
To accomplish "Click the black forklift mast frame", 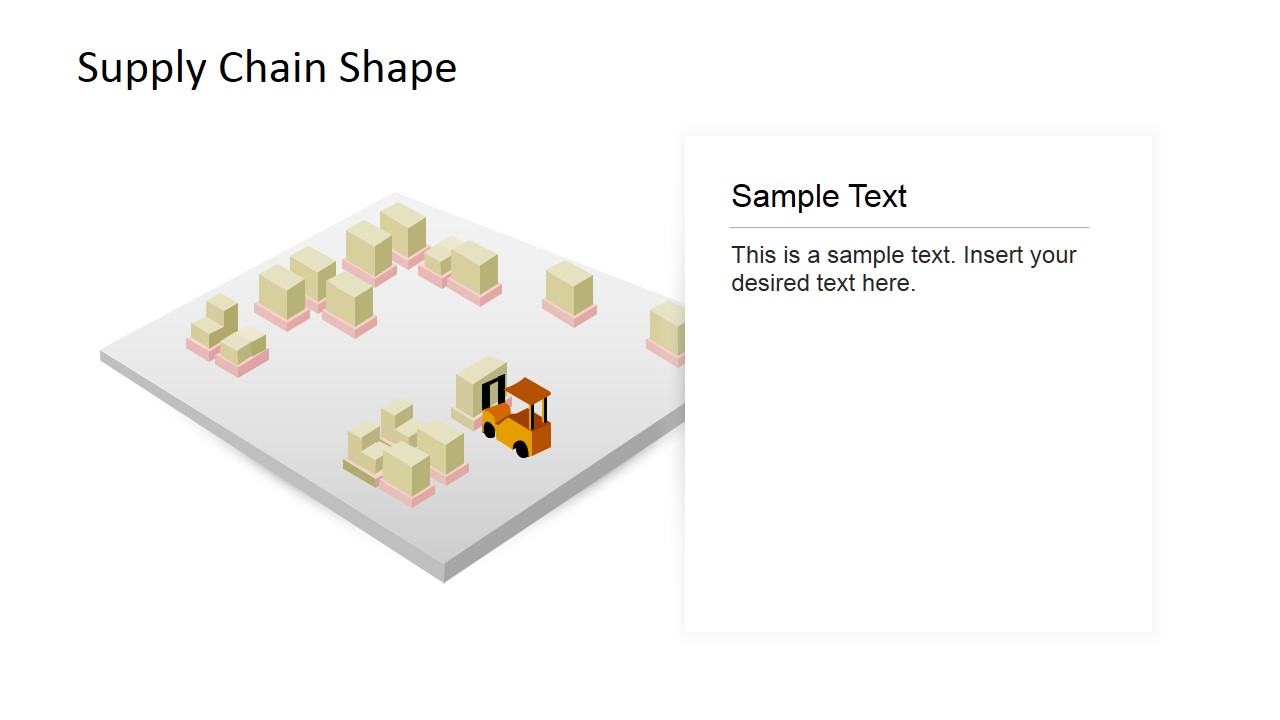I will pyautogui.click(x=493, y=391).
